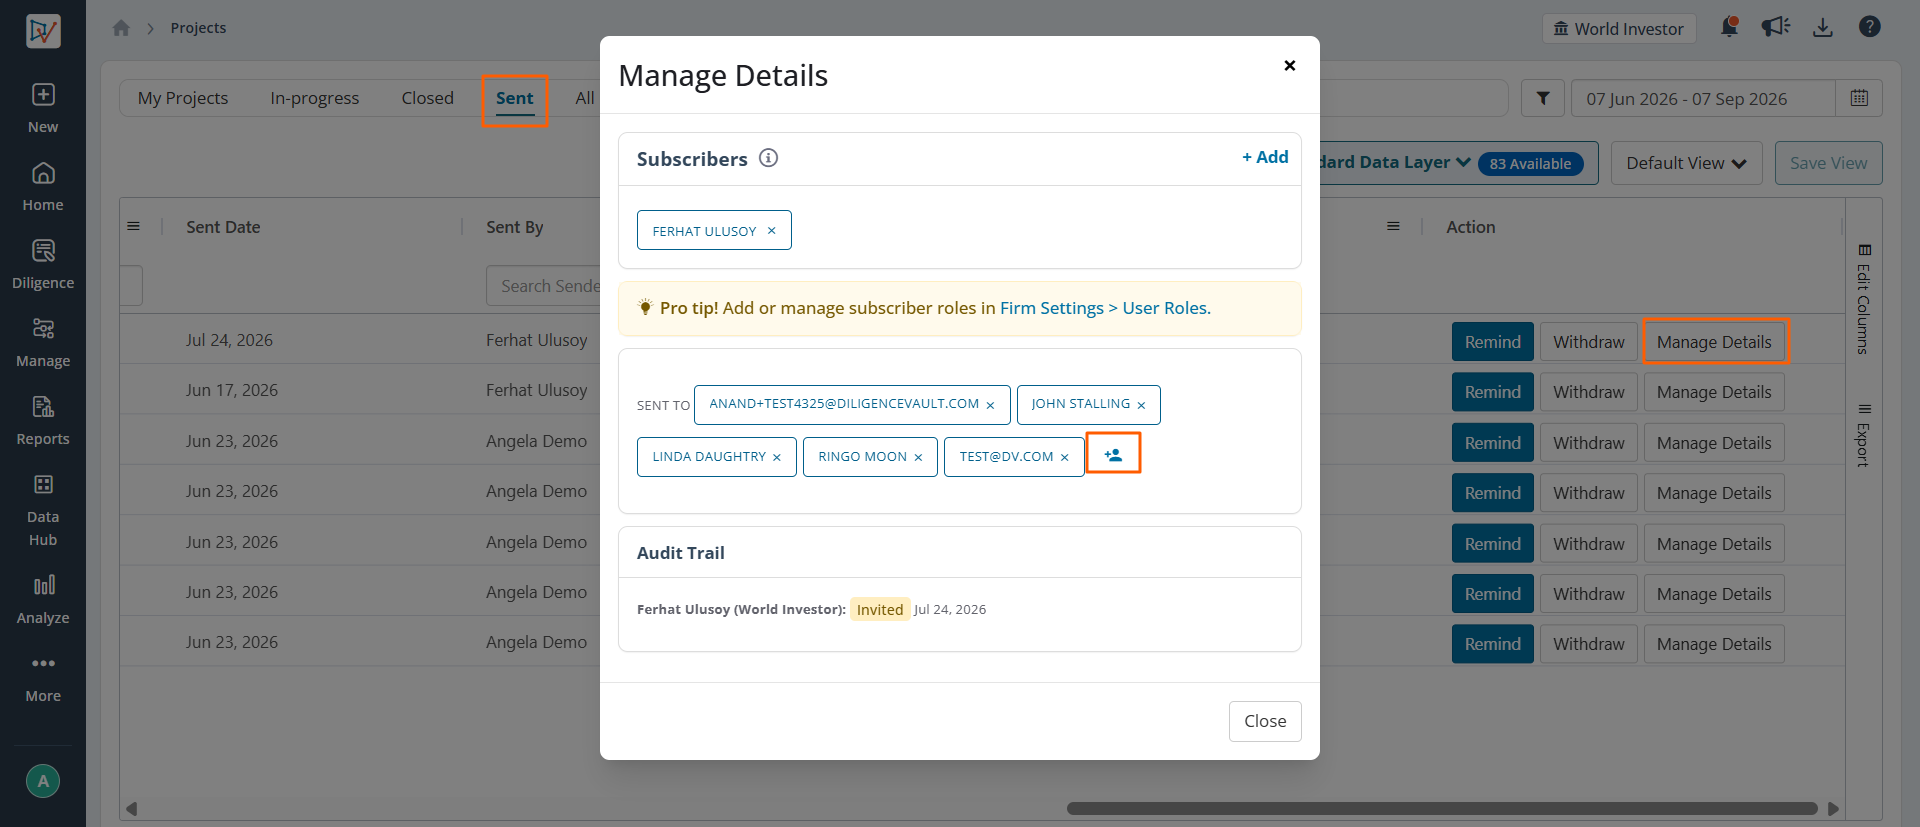1920x827 pixels.
Task: Switch to the Closed tab
Action: click(x=427, y=98)
